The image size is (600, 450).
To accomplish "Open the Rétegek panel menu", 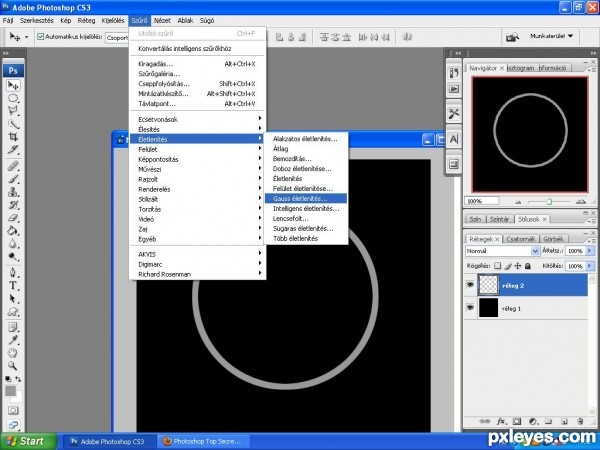I will 593,241.
